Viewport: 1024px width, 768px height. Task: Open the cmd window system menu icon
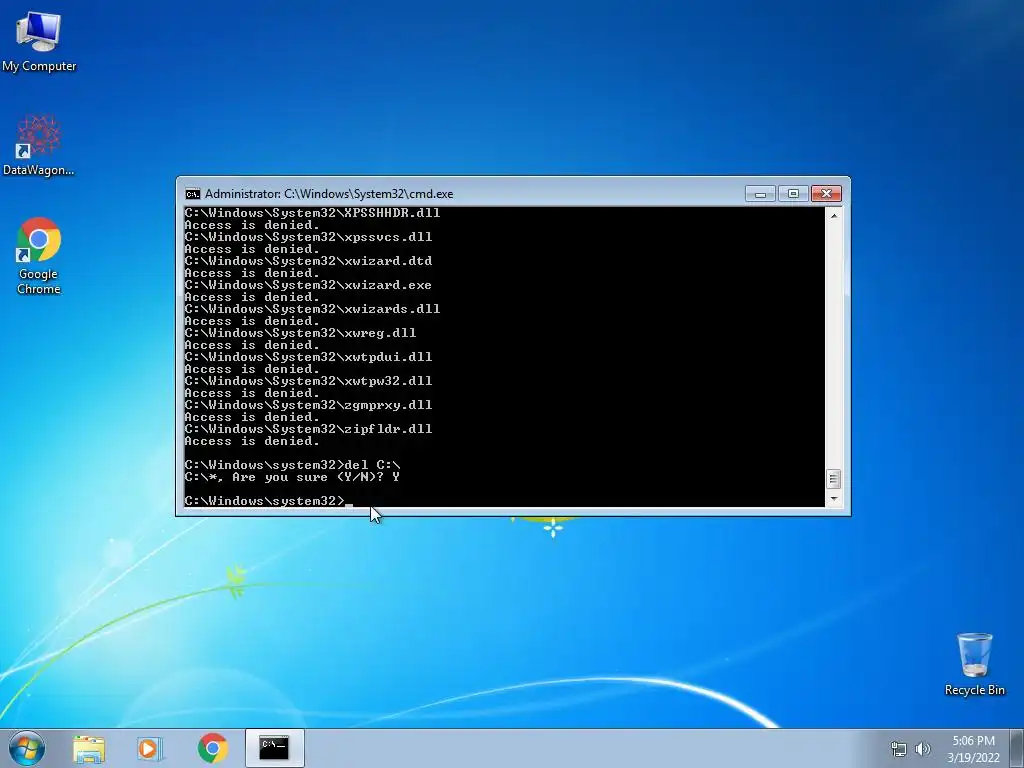tap(193, 194)
